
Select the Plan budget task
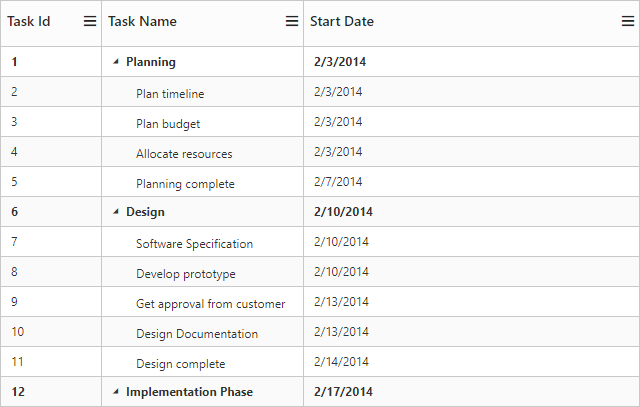[168, 123]
